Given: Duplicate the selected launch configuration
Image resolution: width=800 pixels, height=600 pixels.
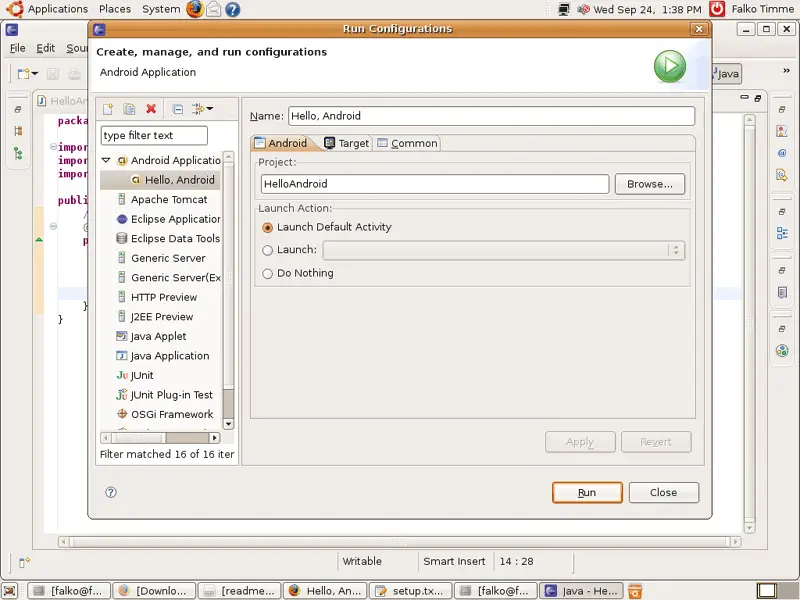Looking at the screenshot, I should click(x=129, y=109).
